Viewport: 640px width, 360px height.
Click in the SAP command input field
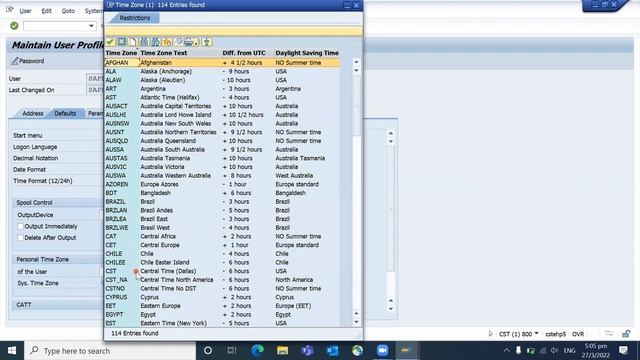click(55, 26)
